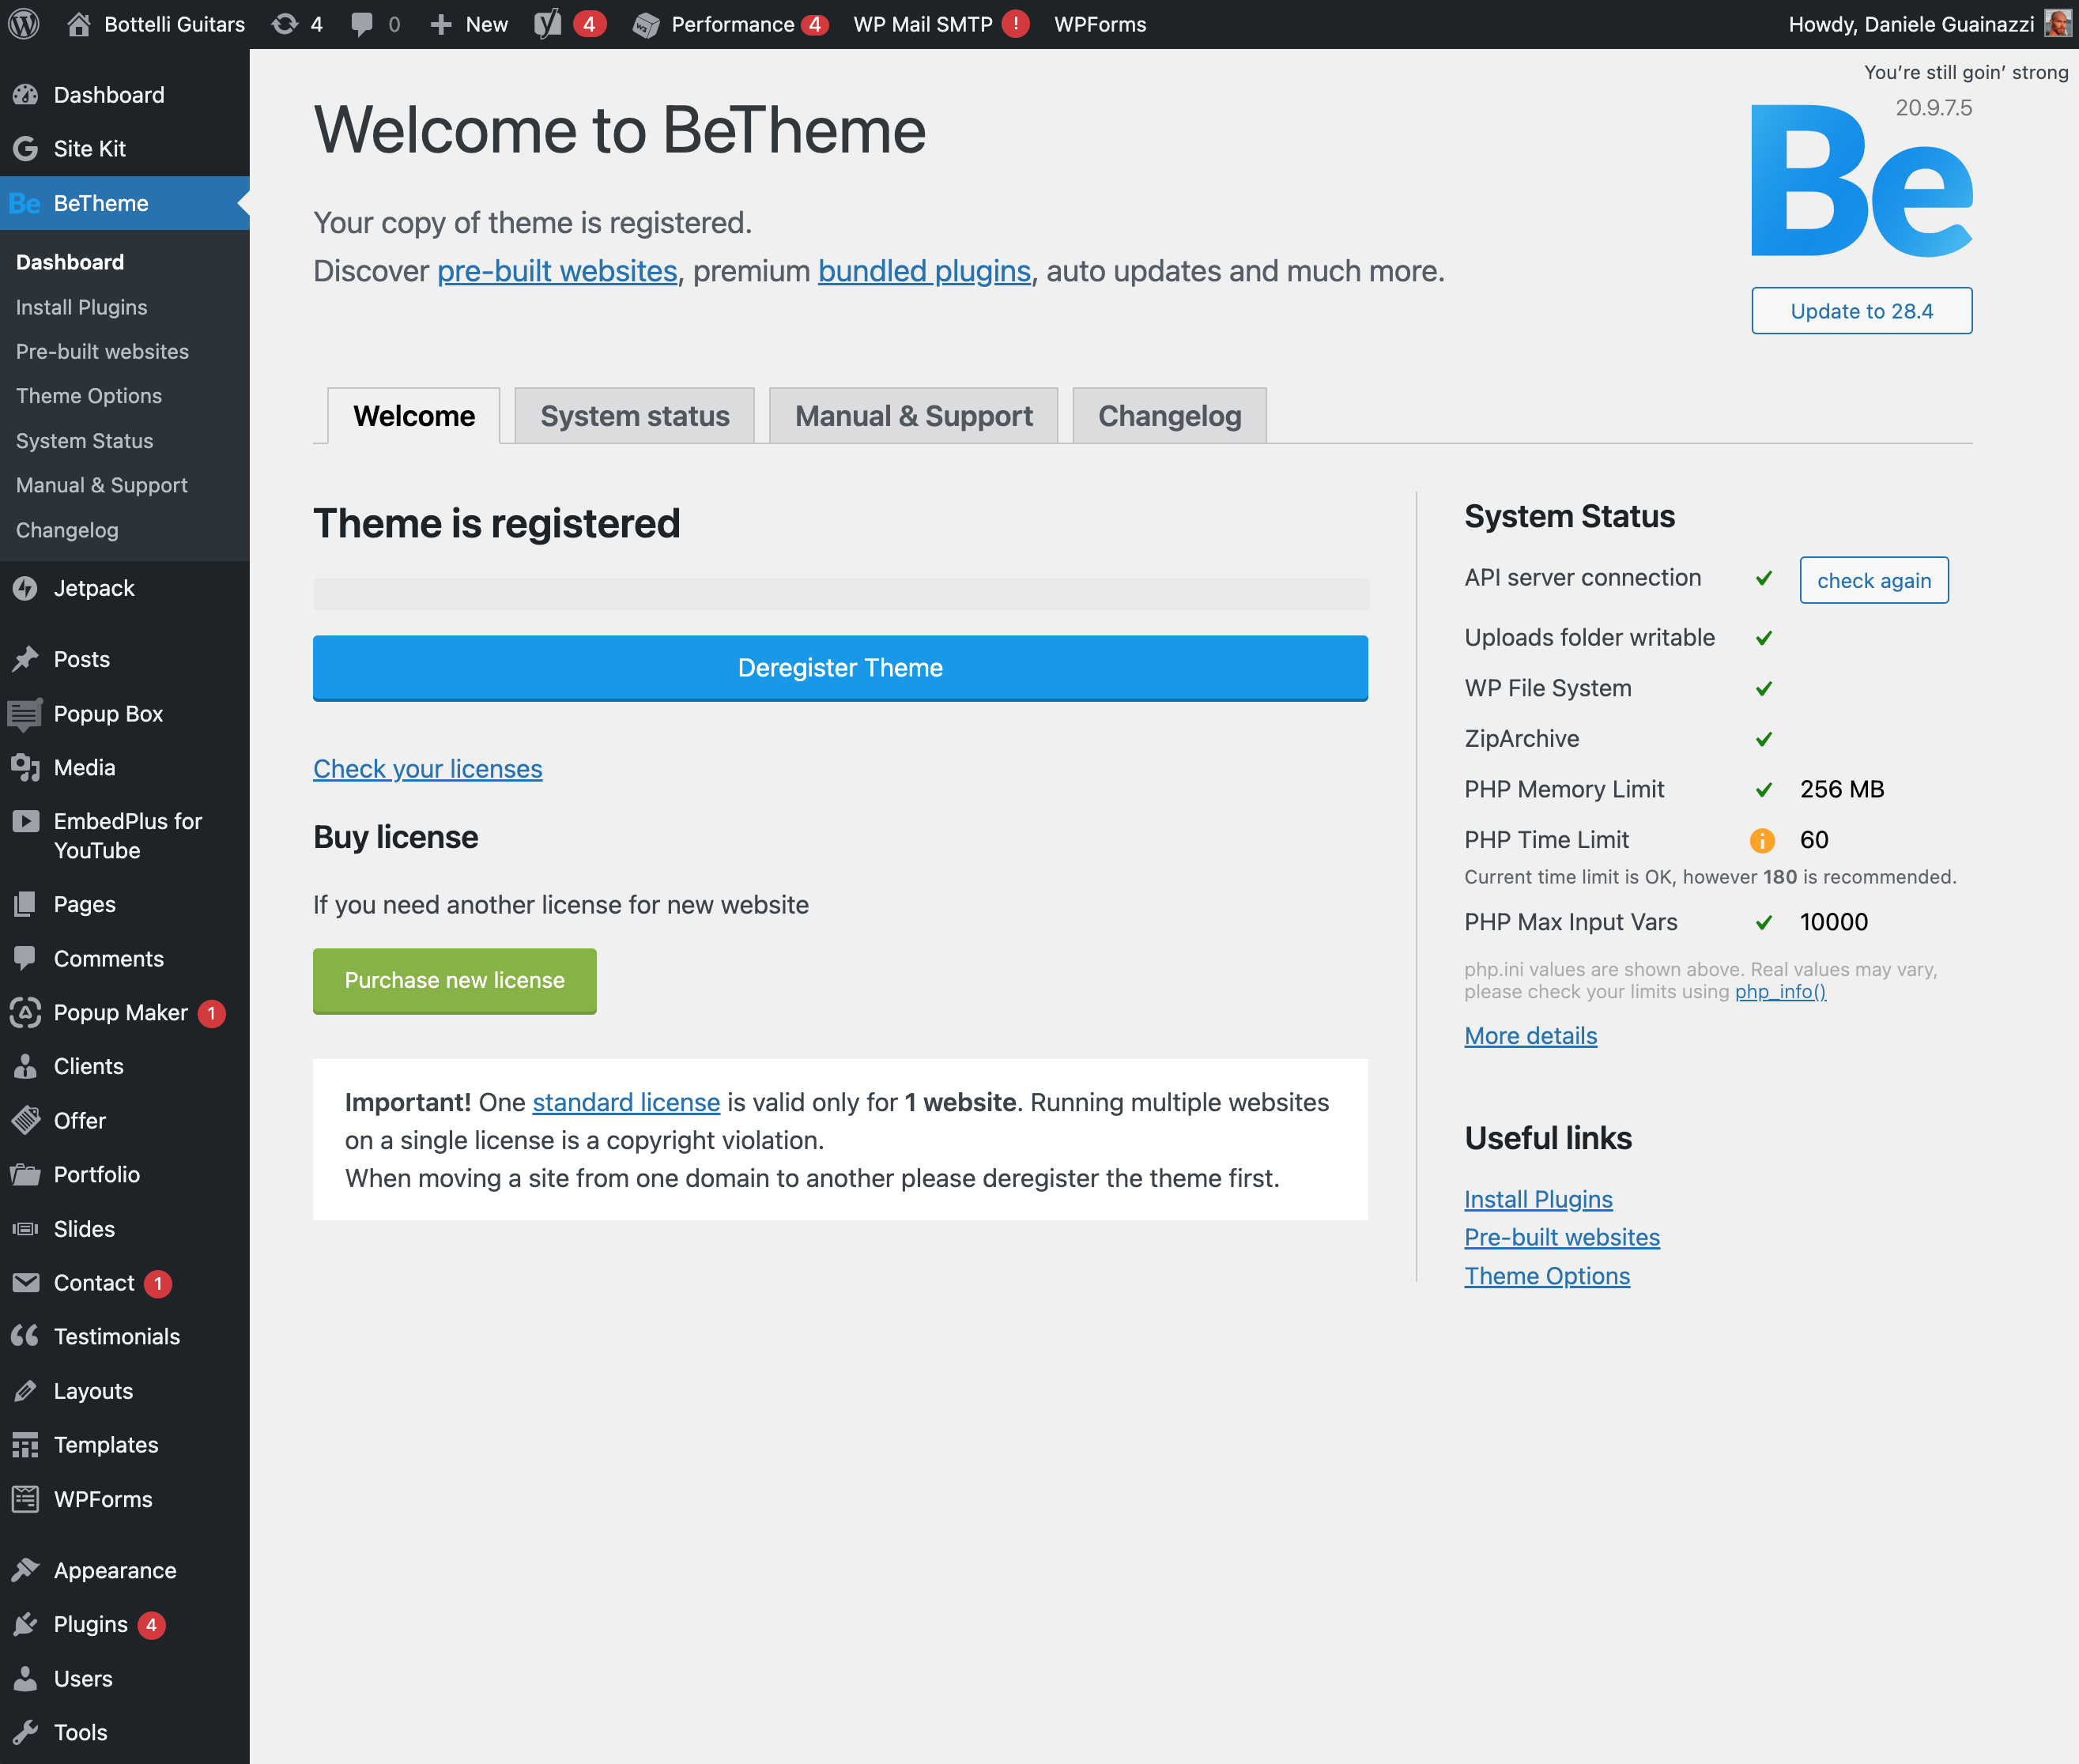Expand the Performance admin bar menu
Viewport: 2079px width, 1764px height.
click(x=731, y=24)
